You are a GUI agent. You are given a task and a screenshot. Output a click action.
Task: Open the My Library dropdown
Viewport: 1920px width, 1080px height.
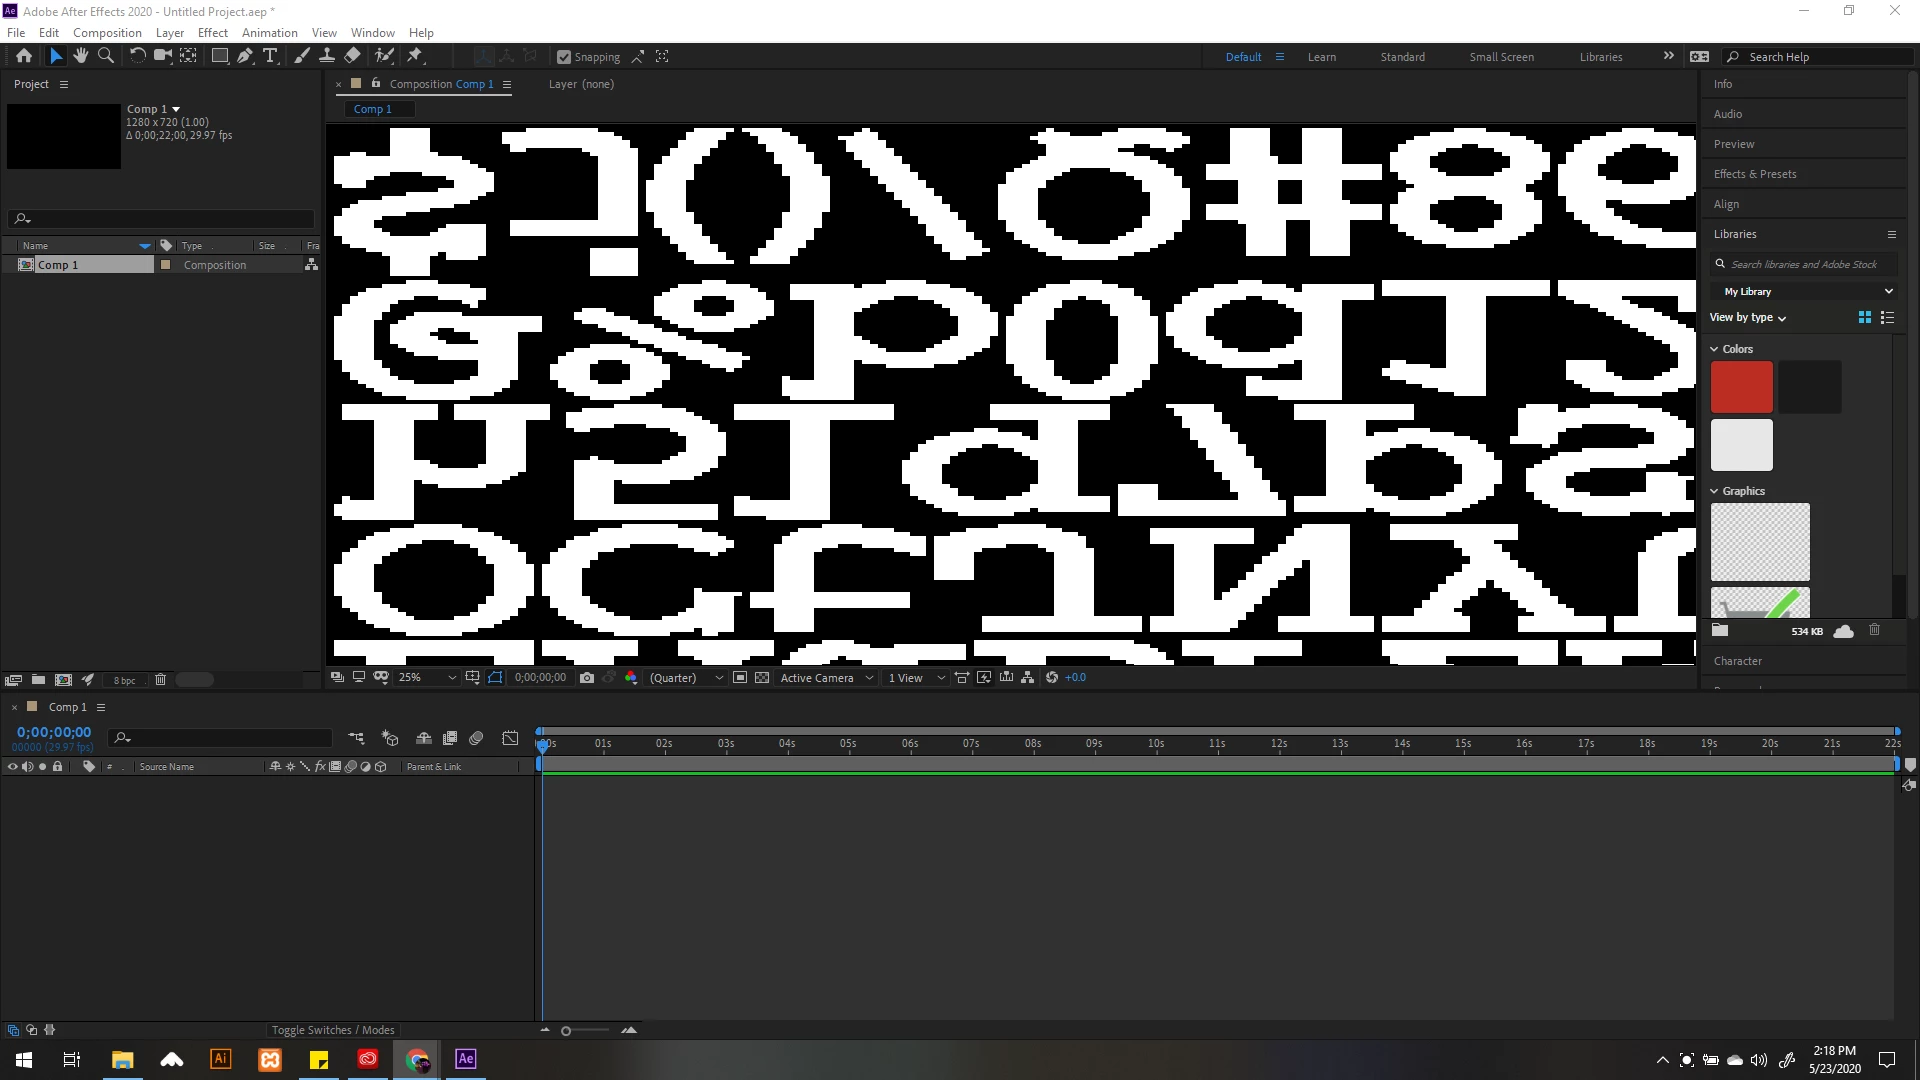click(x=1807, y=291)
